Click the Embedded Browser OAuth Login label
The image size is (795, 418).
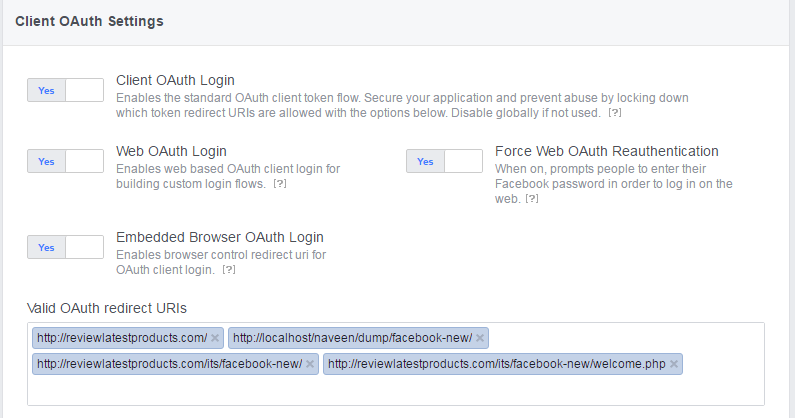[x=220, y=237]
